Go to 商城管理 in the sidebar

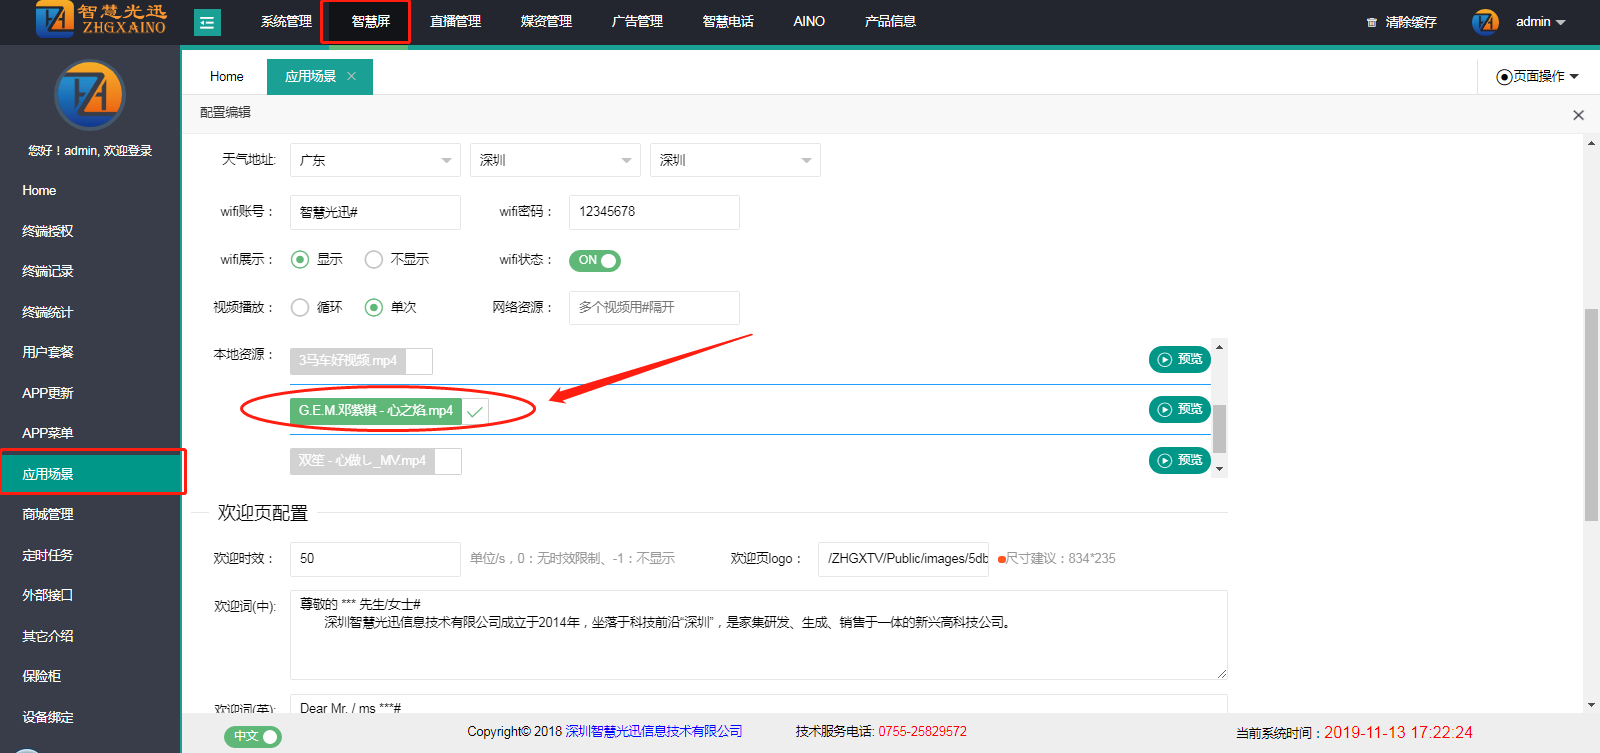(x=48, y=515)
